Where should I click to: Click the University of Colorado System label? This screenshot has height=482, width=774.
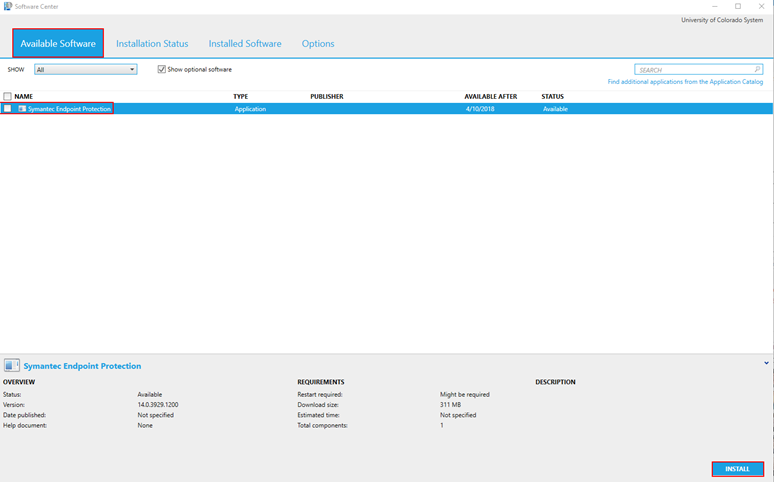pyautogui.click(x=722, y=20)
